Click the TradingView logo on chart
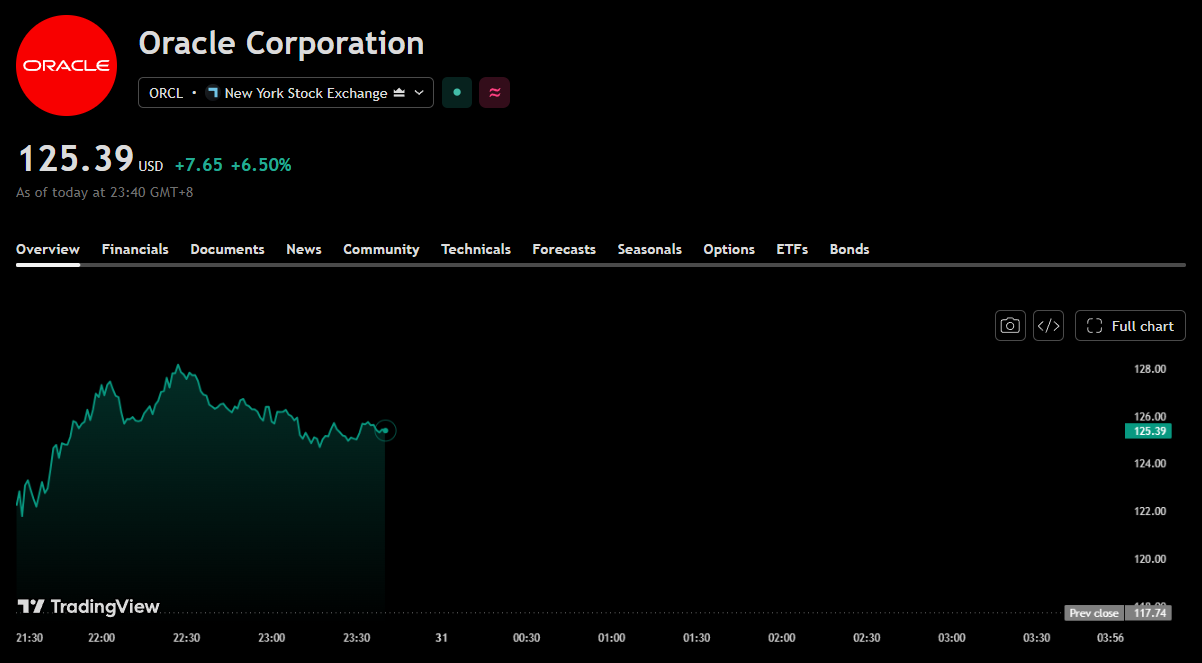Viewport: 1202px width, 663px height. tap(88, 606)
